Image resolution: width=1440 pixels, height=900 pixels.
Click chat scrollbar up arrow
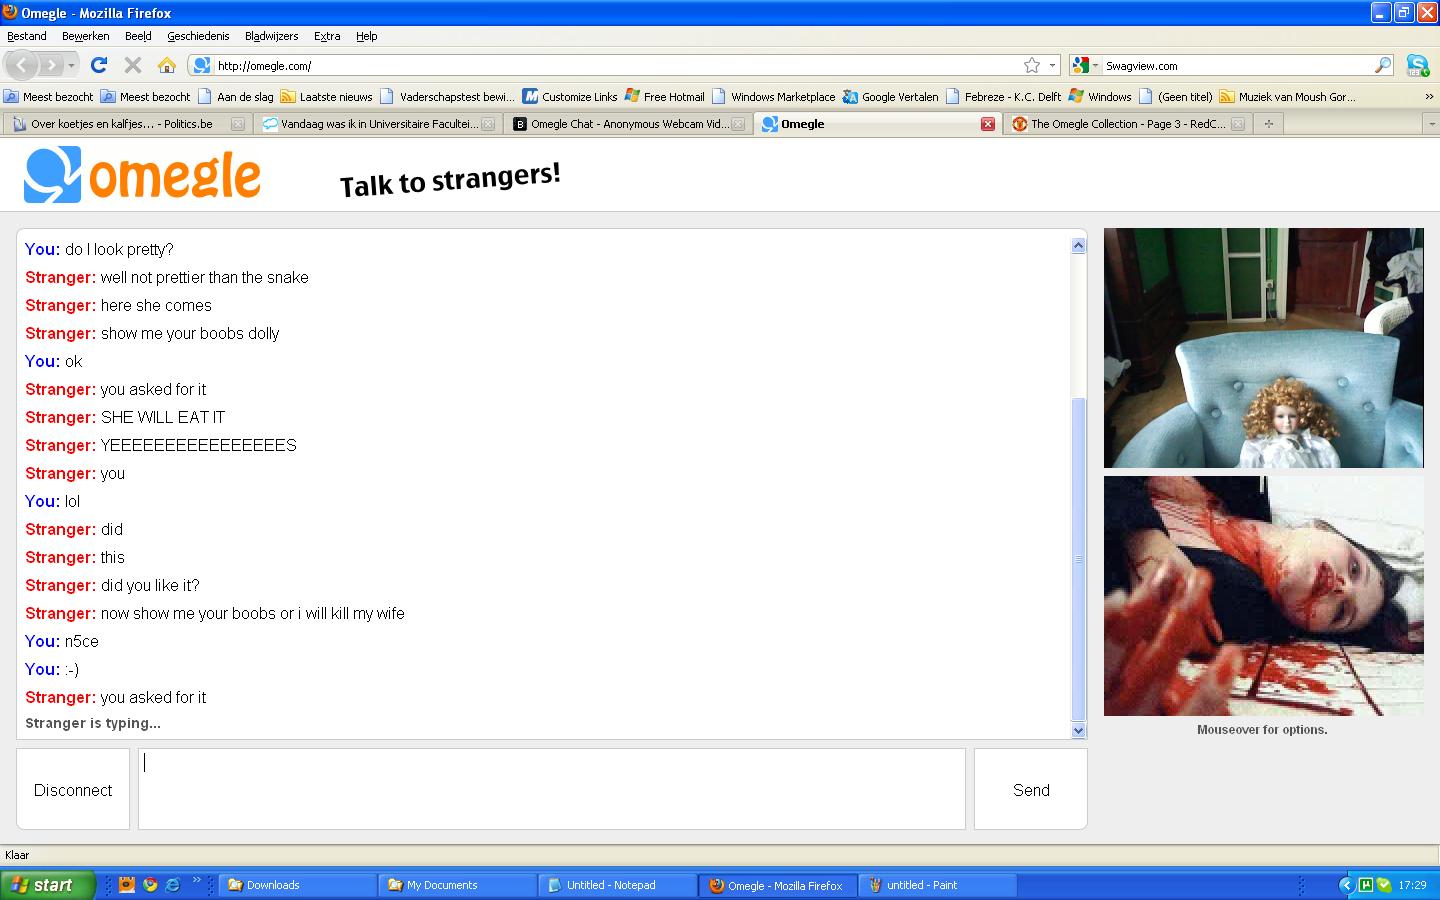point(1078,246)
